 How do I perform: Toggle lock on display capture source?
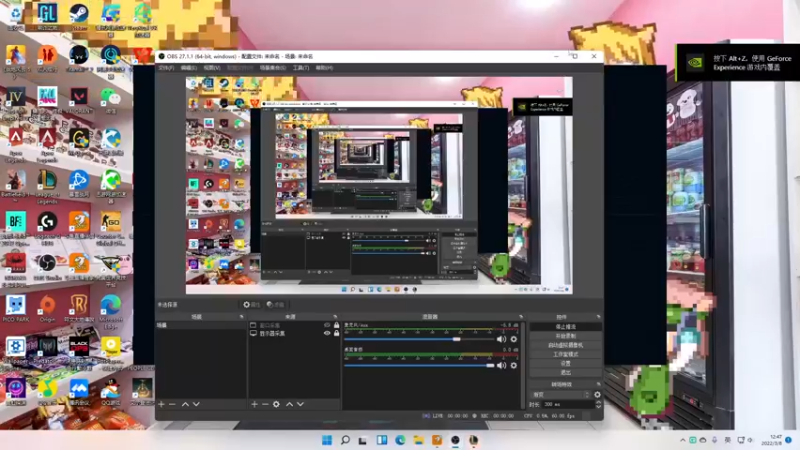coord(336,333)
